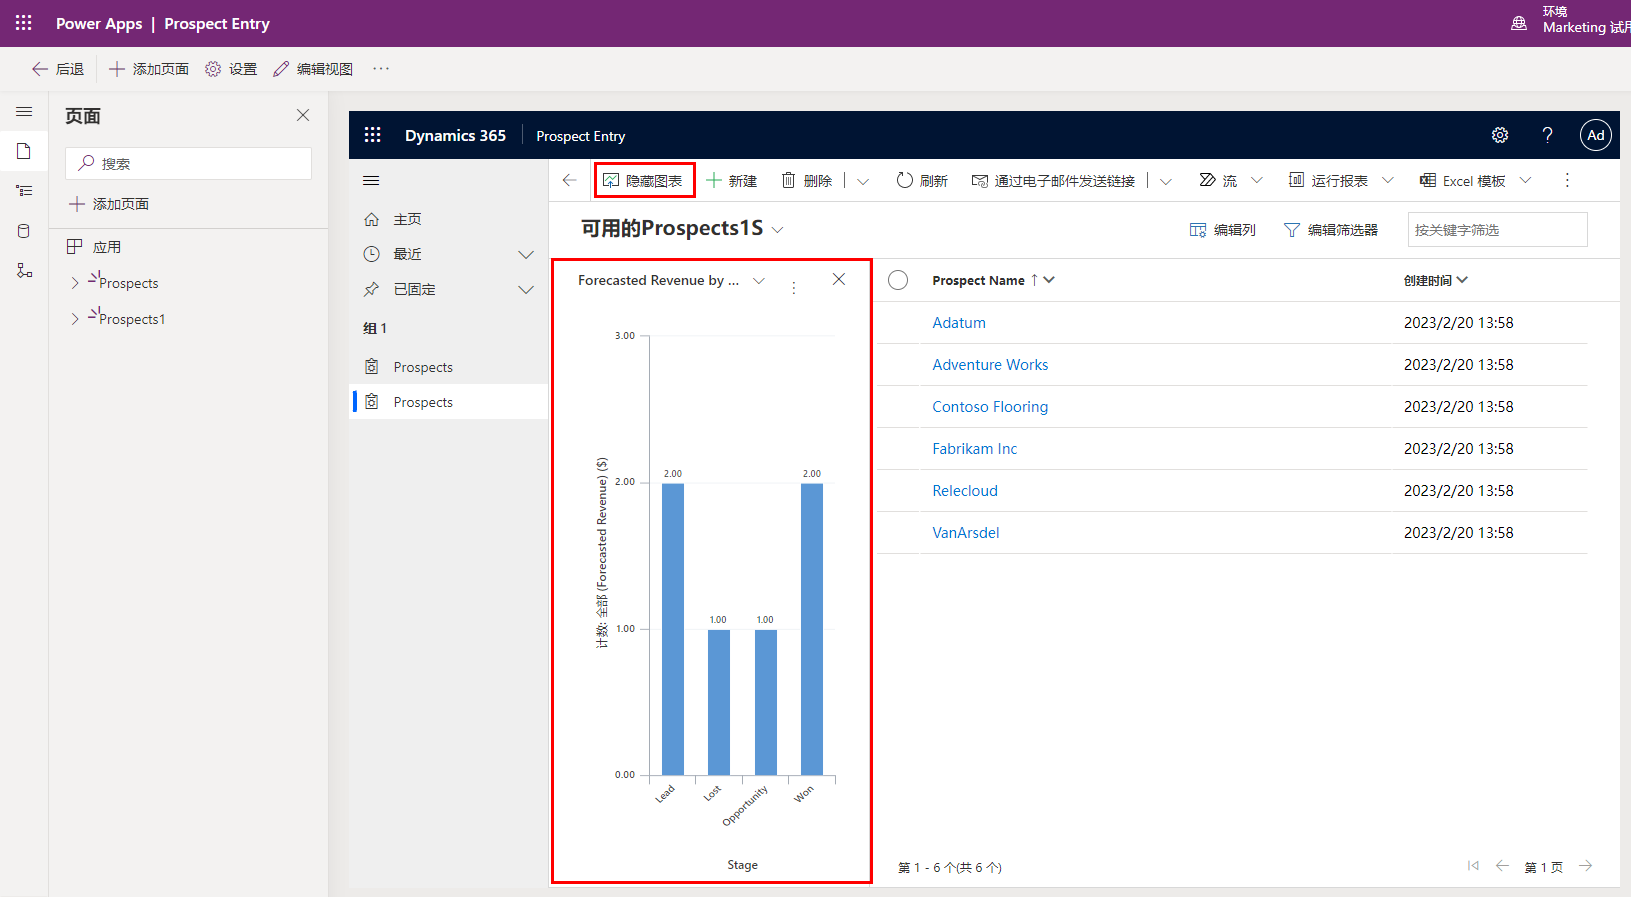Select the 应用 item in the pages tree

[x=94, y=247]
